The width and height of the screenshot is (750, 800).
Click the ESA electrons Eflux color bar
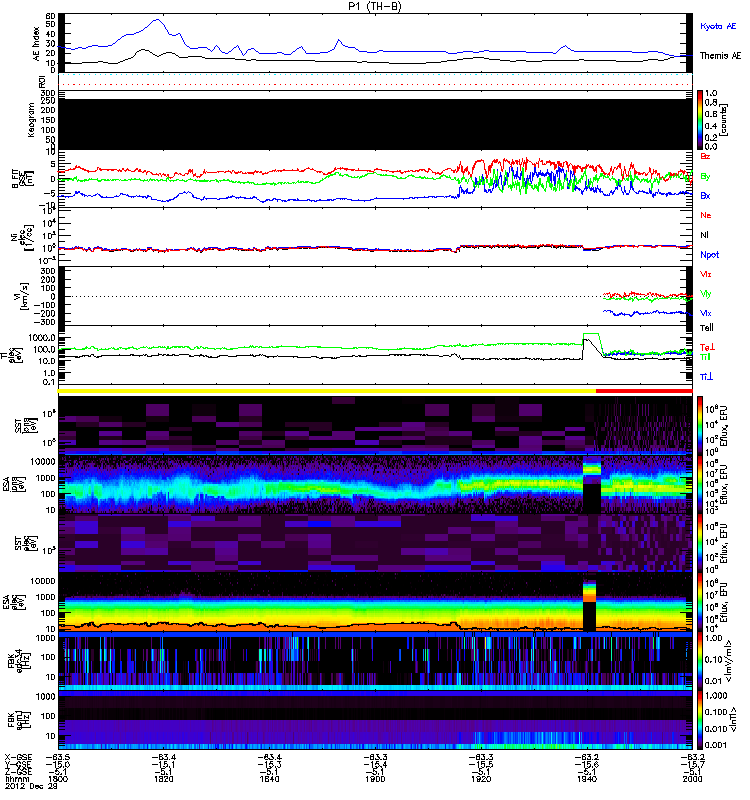(700, 602)
